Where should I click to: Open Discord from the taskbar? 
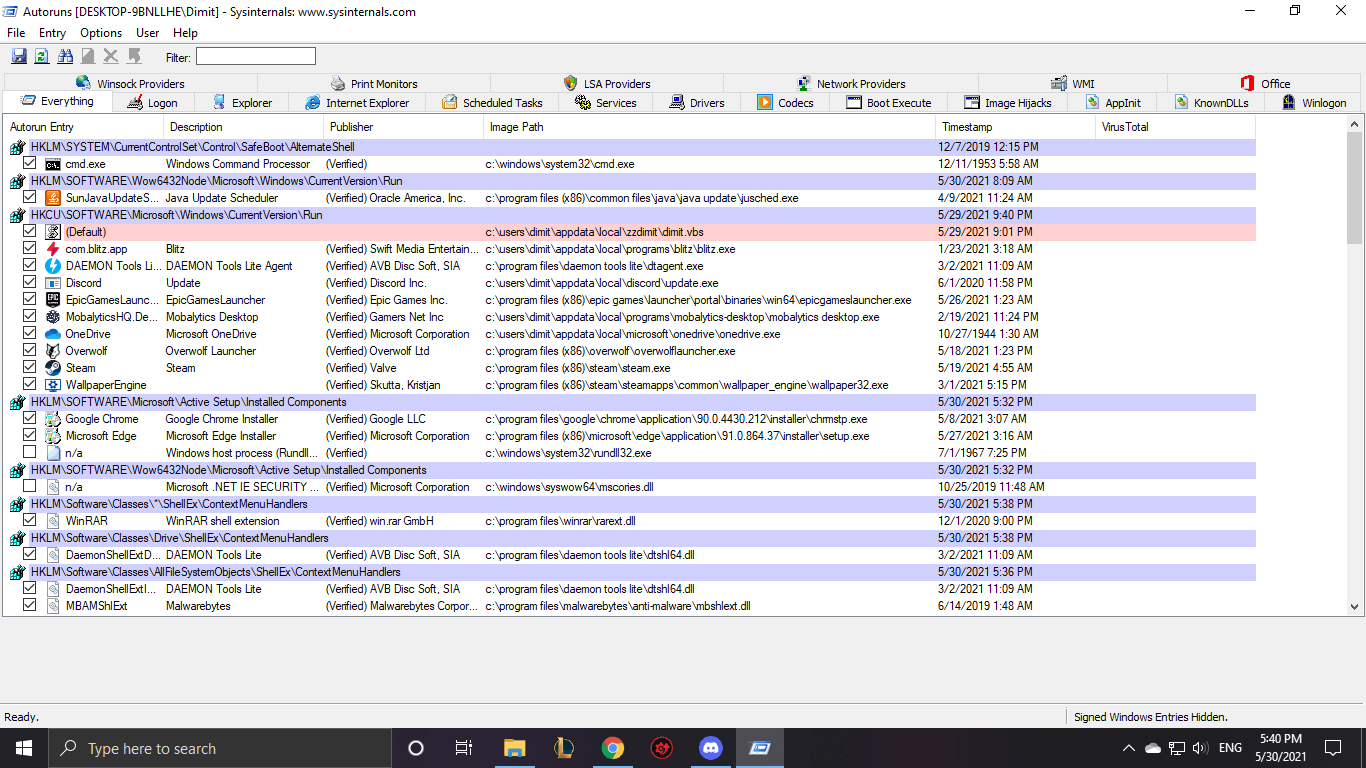pos(711,748)
